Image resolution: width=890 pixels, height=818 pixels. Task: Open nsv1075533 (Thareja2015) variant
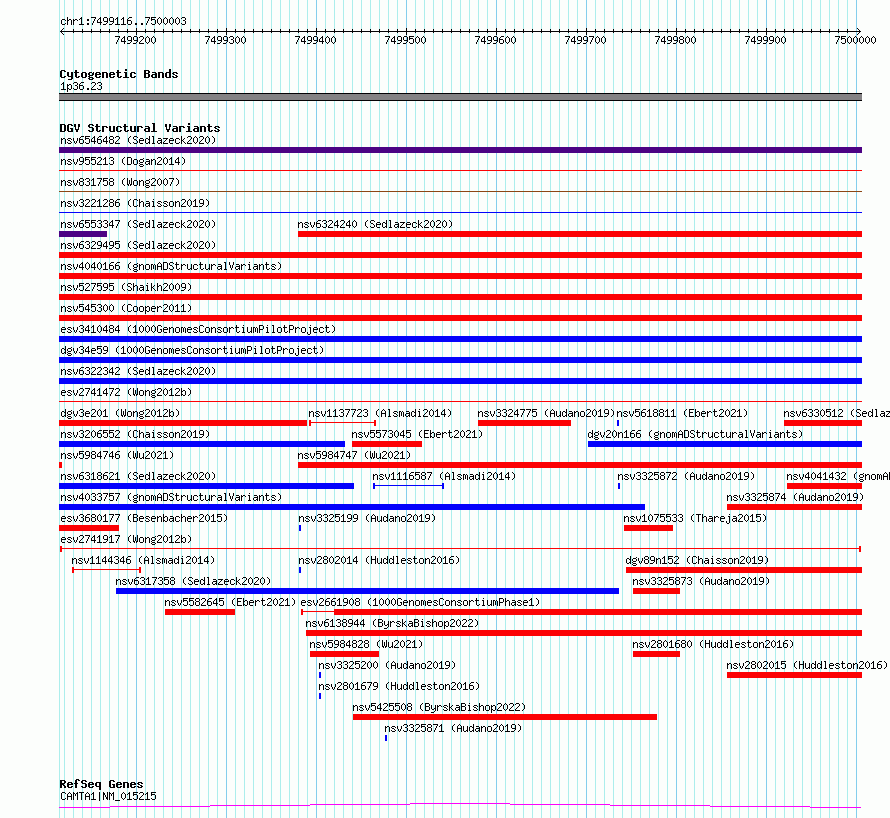695,518
